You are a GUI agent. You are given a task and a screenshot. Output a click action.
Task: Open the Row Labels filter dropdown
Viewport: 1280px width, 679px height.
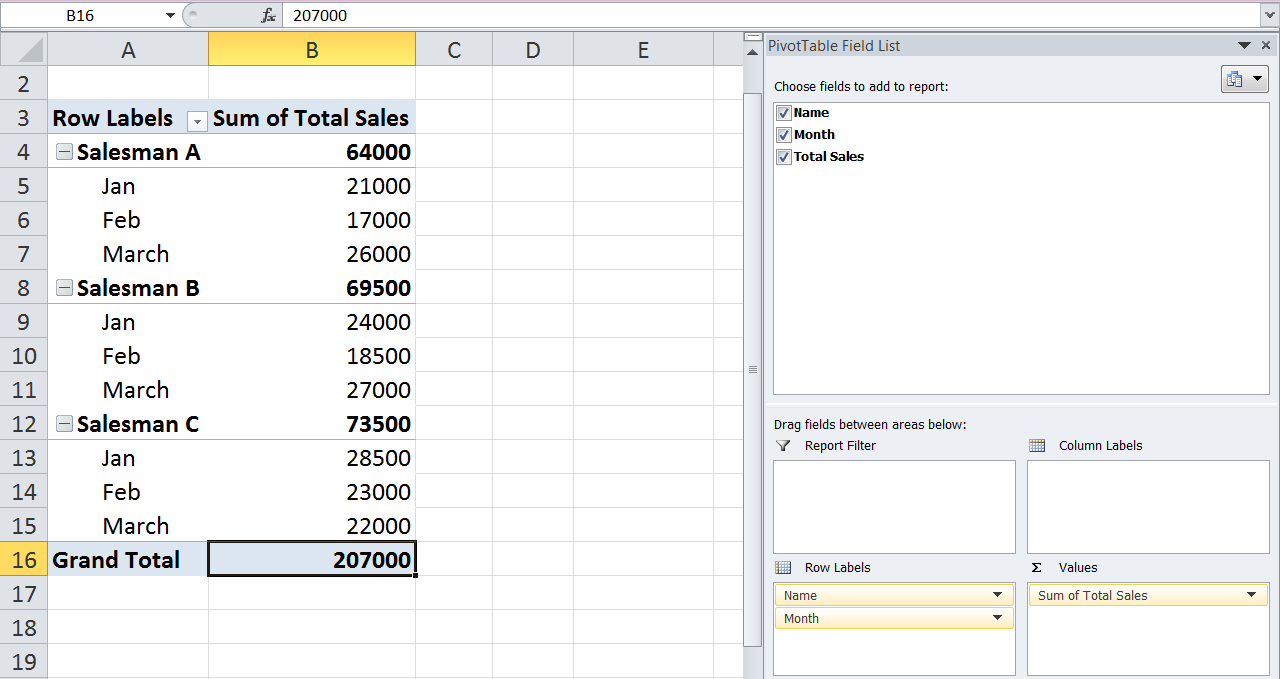[196, 121]
